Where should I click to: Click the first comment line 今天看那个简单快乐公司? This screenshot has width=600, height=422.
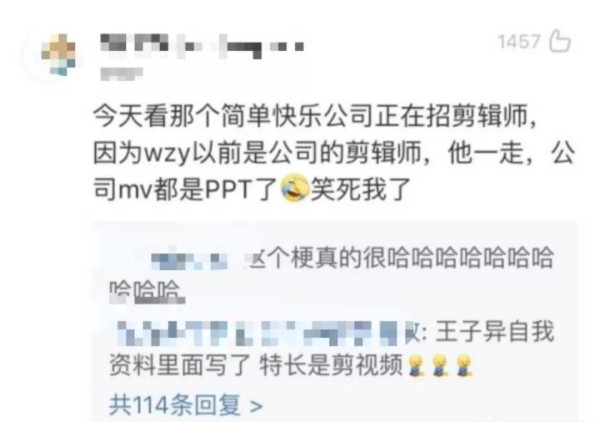315,116
